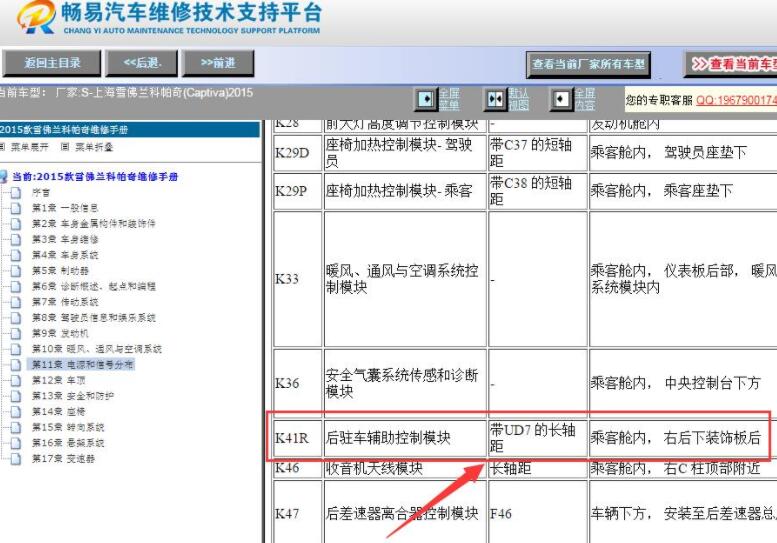Click the K41R table cell
Image resolution: width=777 pixels, height=543 pixels.
tap(298, 438)
